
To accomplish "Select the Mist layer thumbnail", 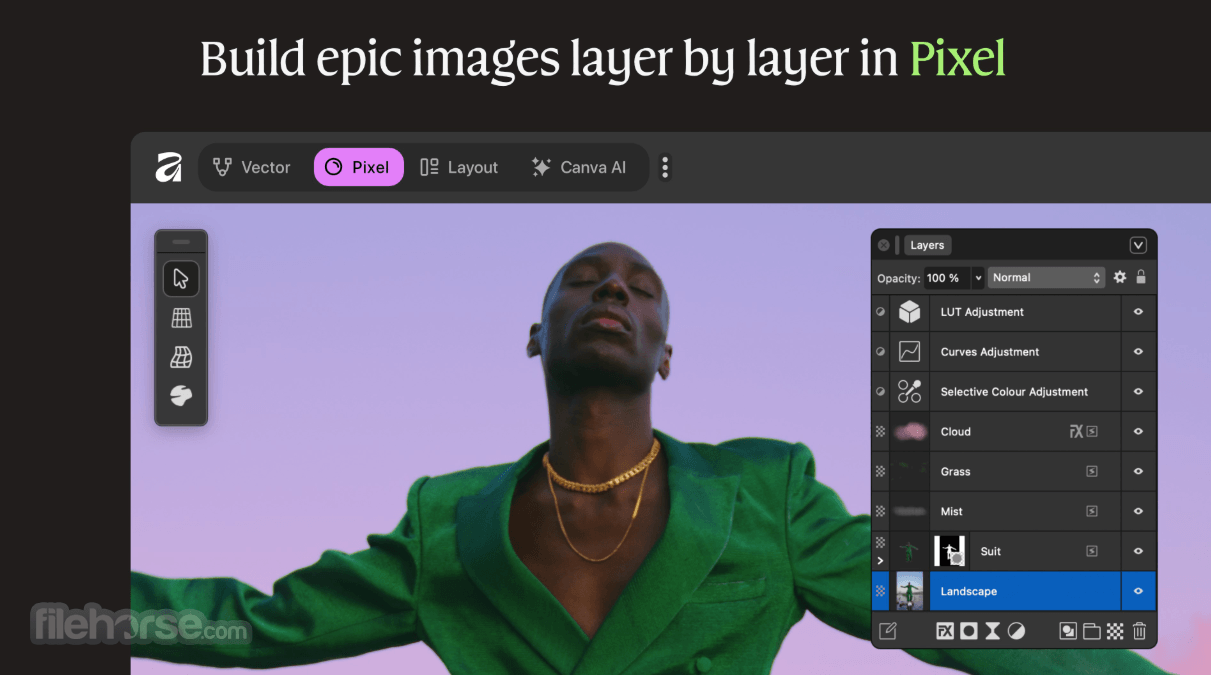I will (x=909, y=512).
